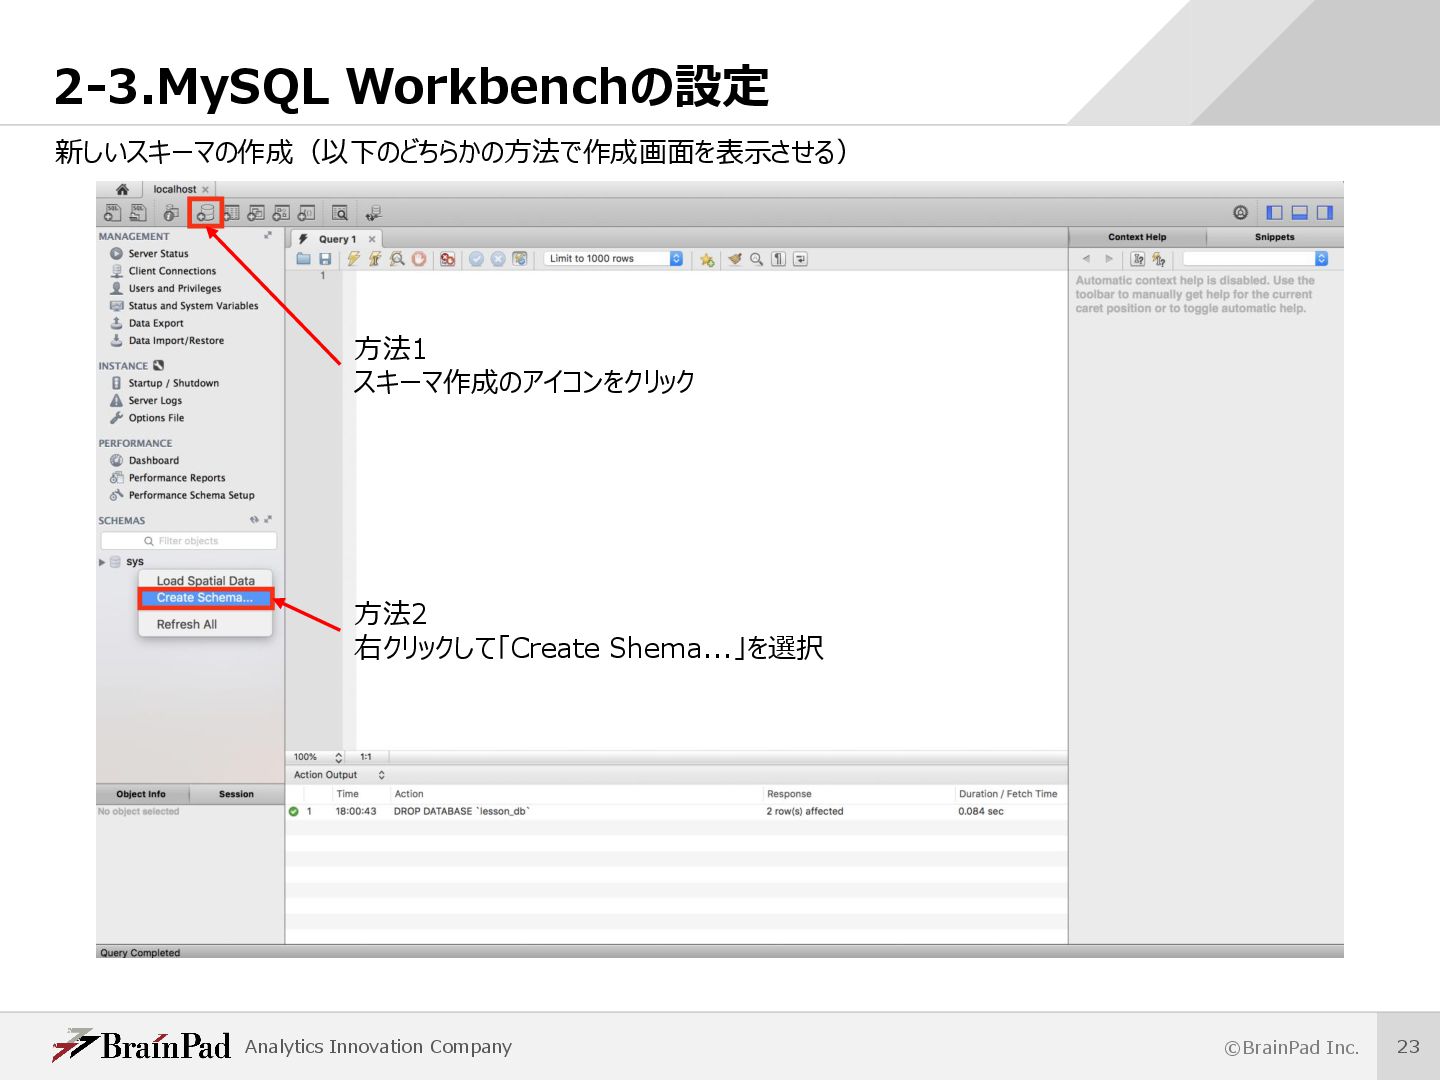The height and width of the screenshot is (1080, 1440).
Task: Click the create new view icon
Action: [256, 213]
